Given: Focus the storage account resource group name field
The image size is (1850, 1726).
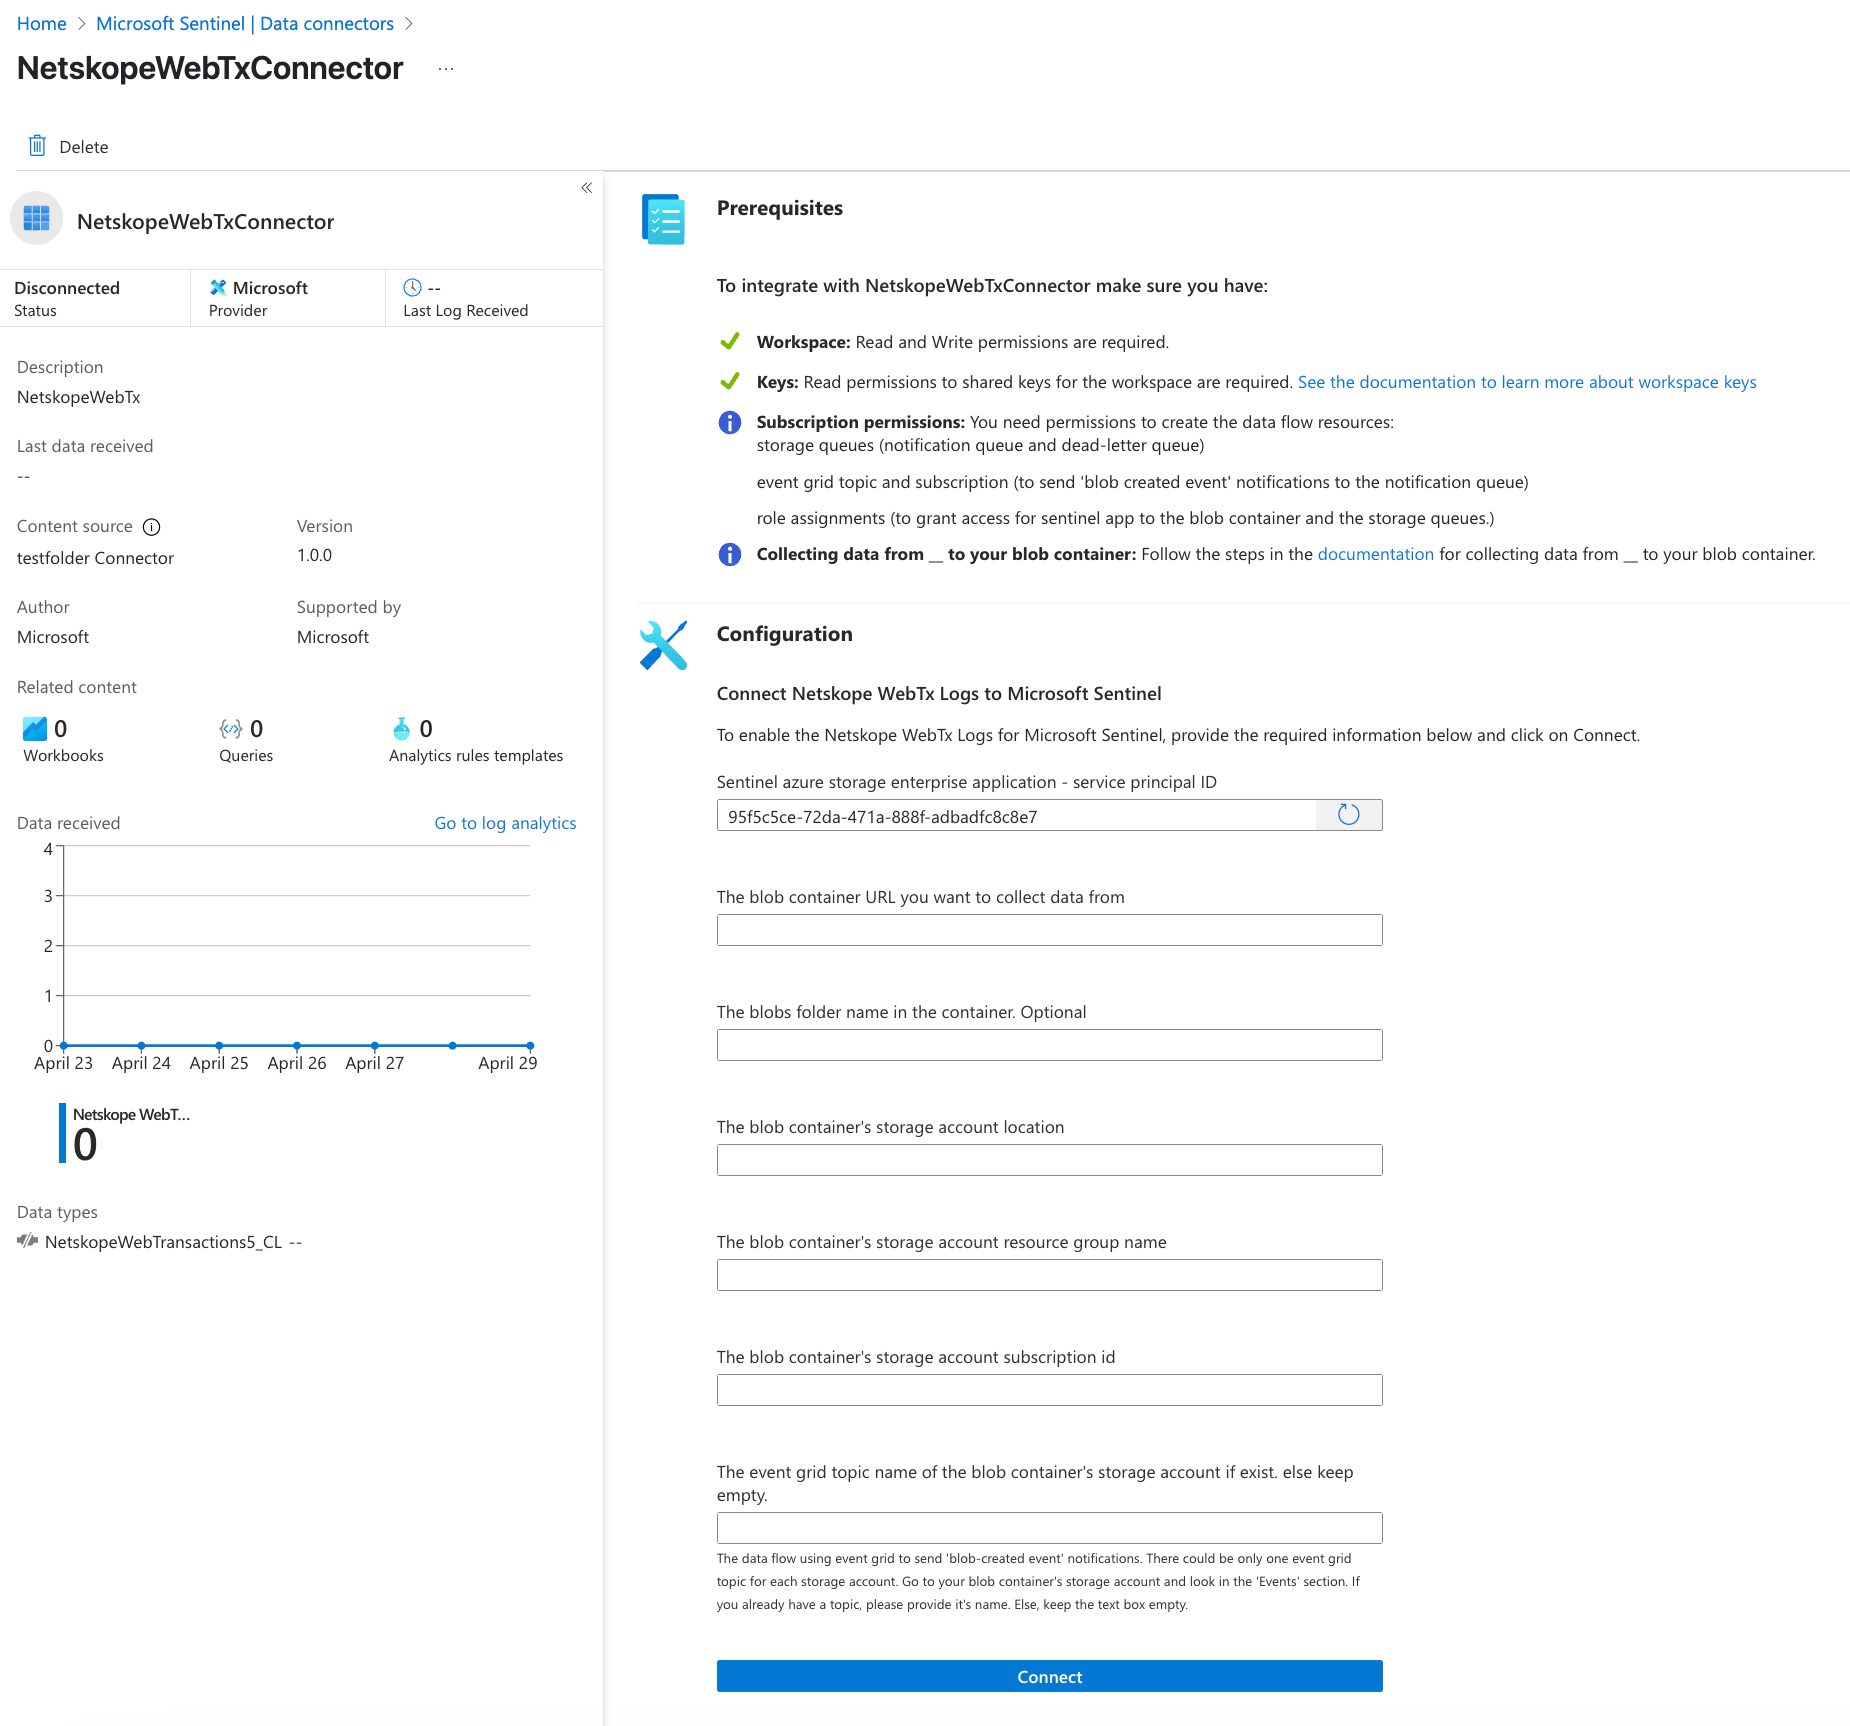Looking at the screenshot, I should [x=1050, y=1275].
